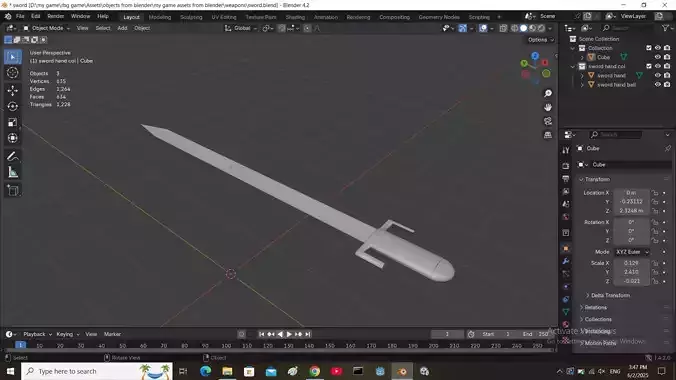Click the current frame number field
Screen dimensions: 676x380
click(x=447, y=334)
